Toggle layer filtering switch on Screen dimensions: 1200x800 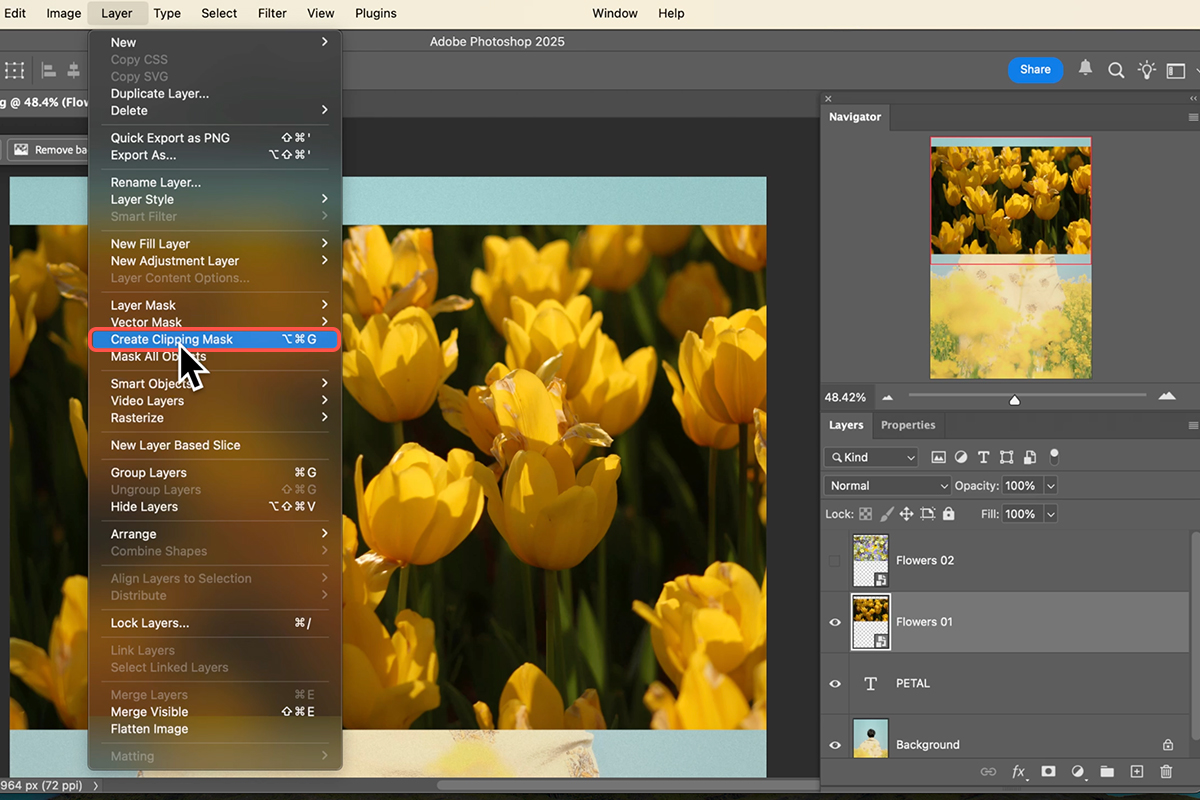click(1054, 456)
